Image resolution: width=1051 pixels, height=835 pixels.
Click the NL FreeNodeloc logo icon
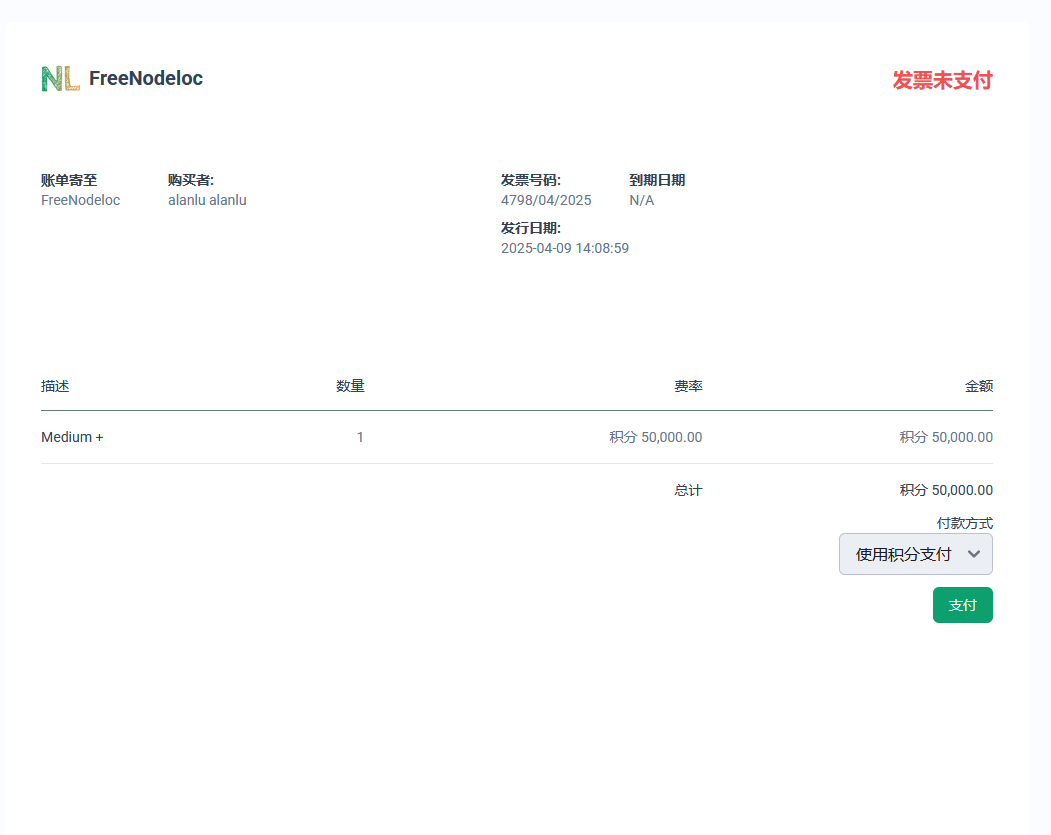pos(60,78)
